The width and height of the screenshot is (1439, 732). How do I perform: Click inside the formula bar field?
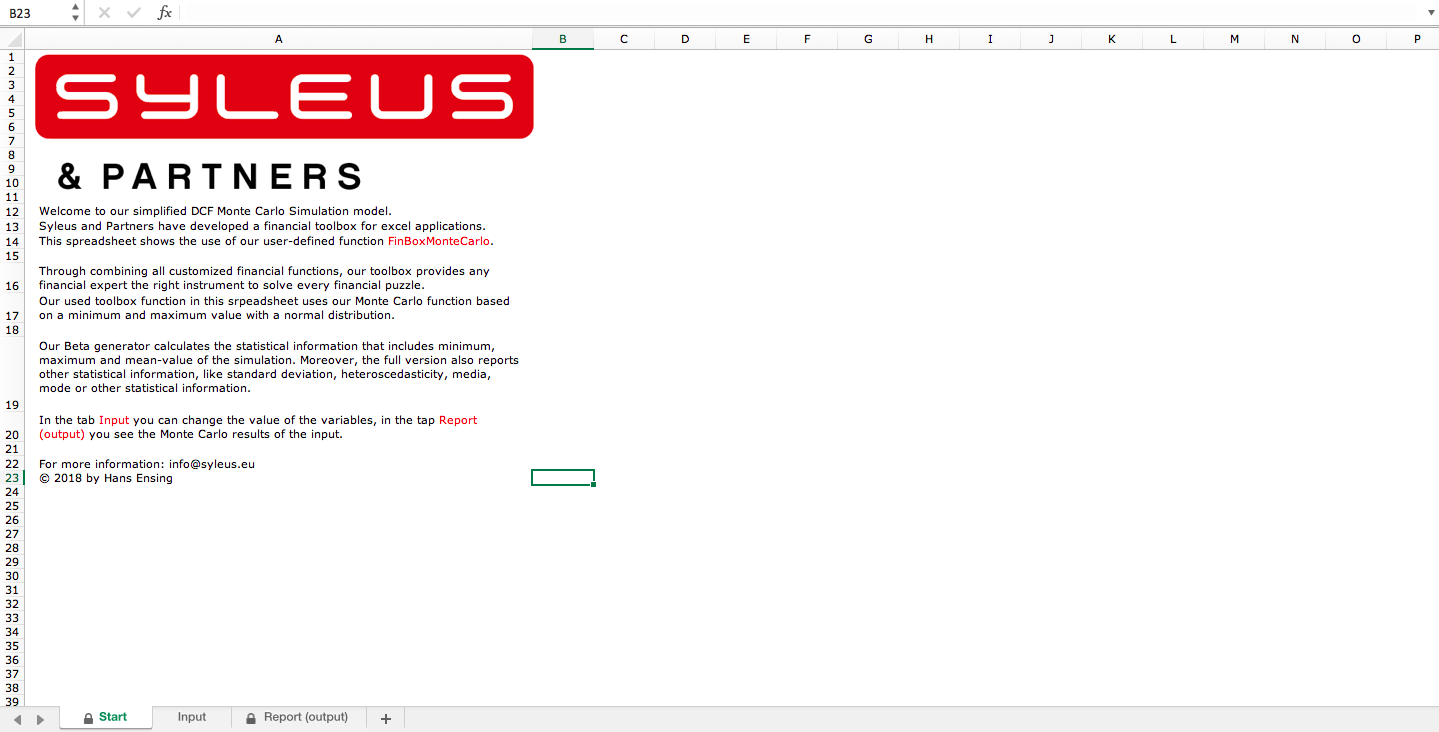pos(800,13)
